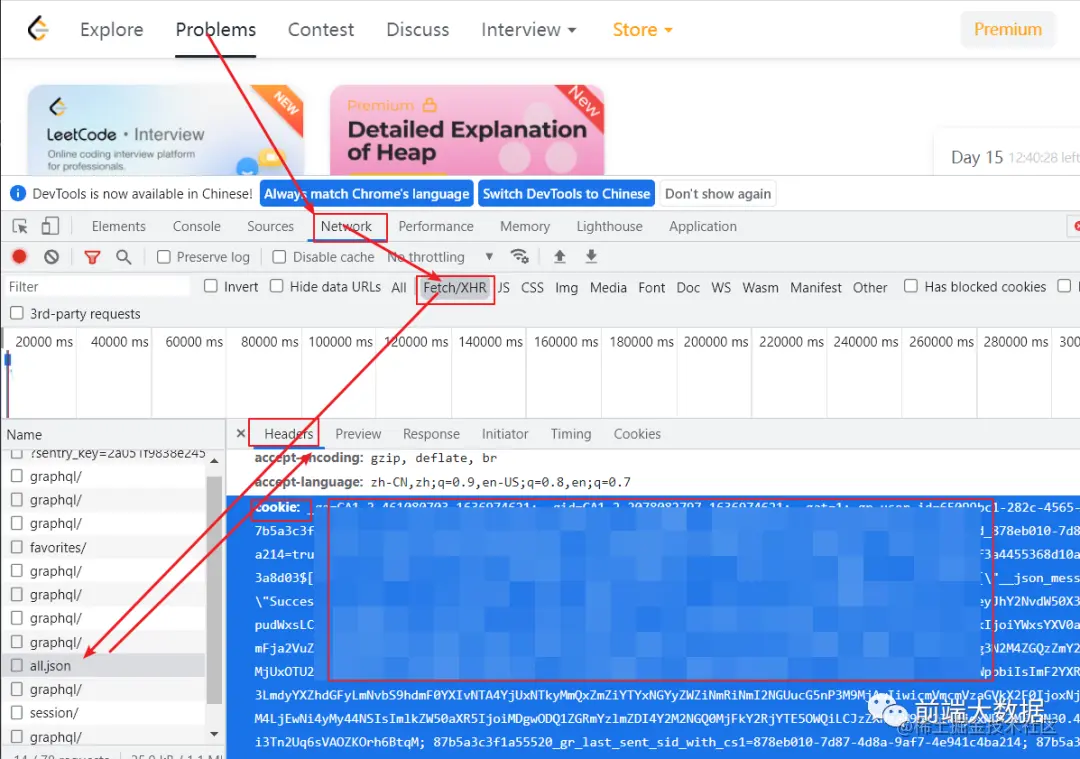Open the Discuss page link

tap(417, 30)
